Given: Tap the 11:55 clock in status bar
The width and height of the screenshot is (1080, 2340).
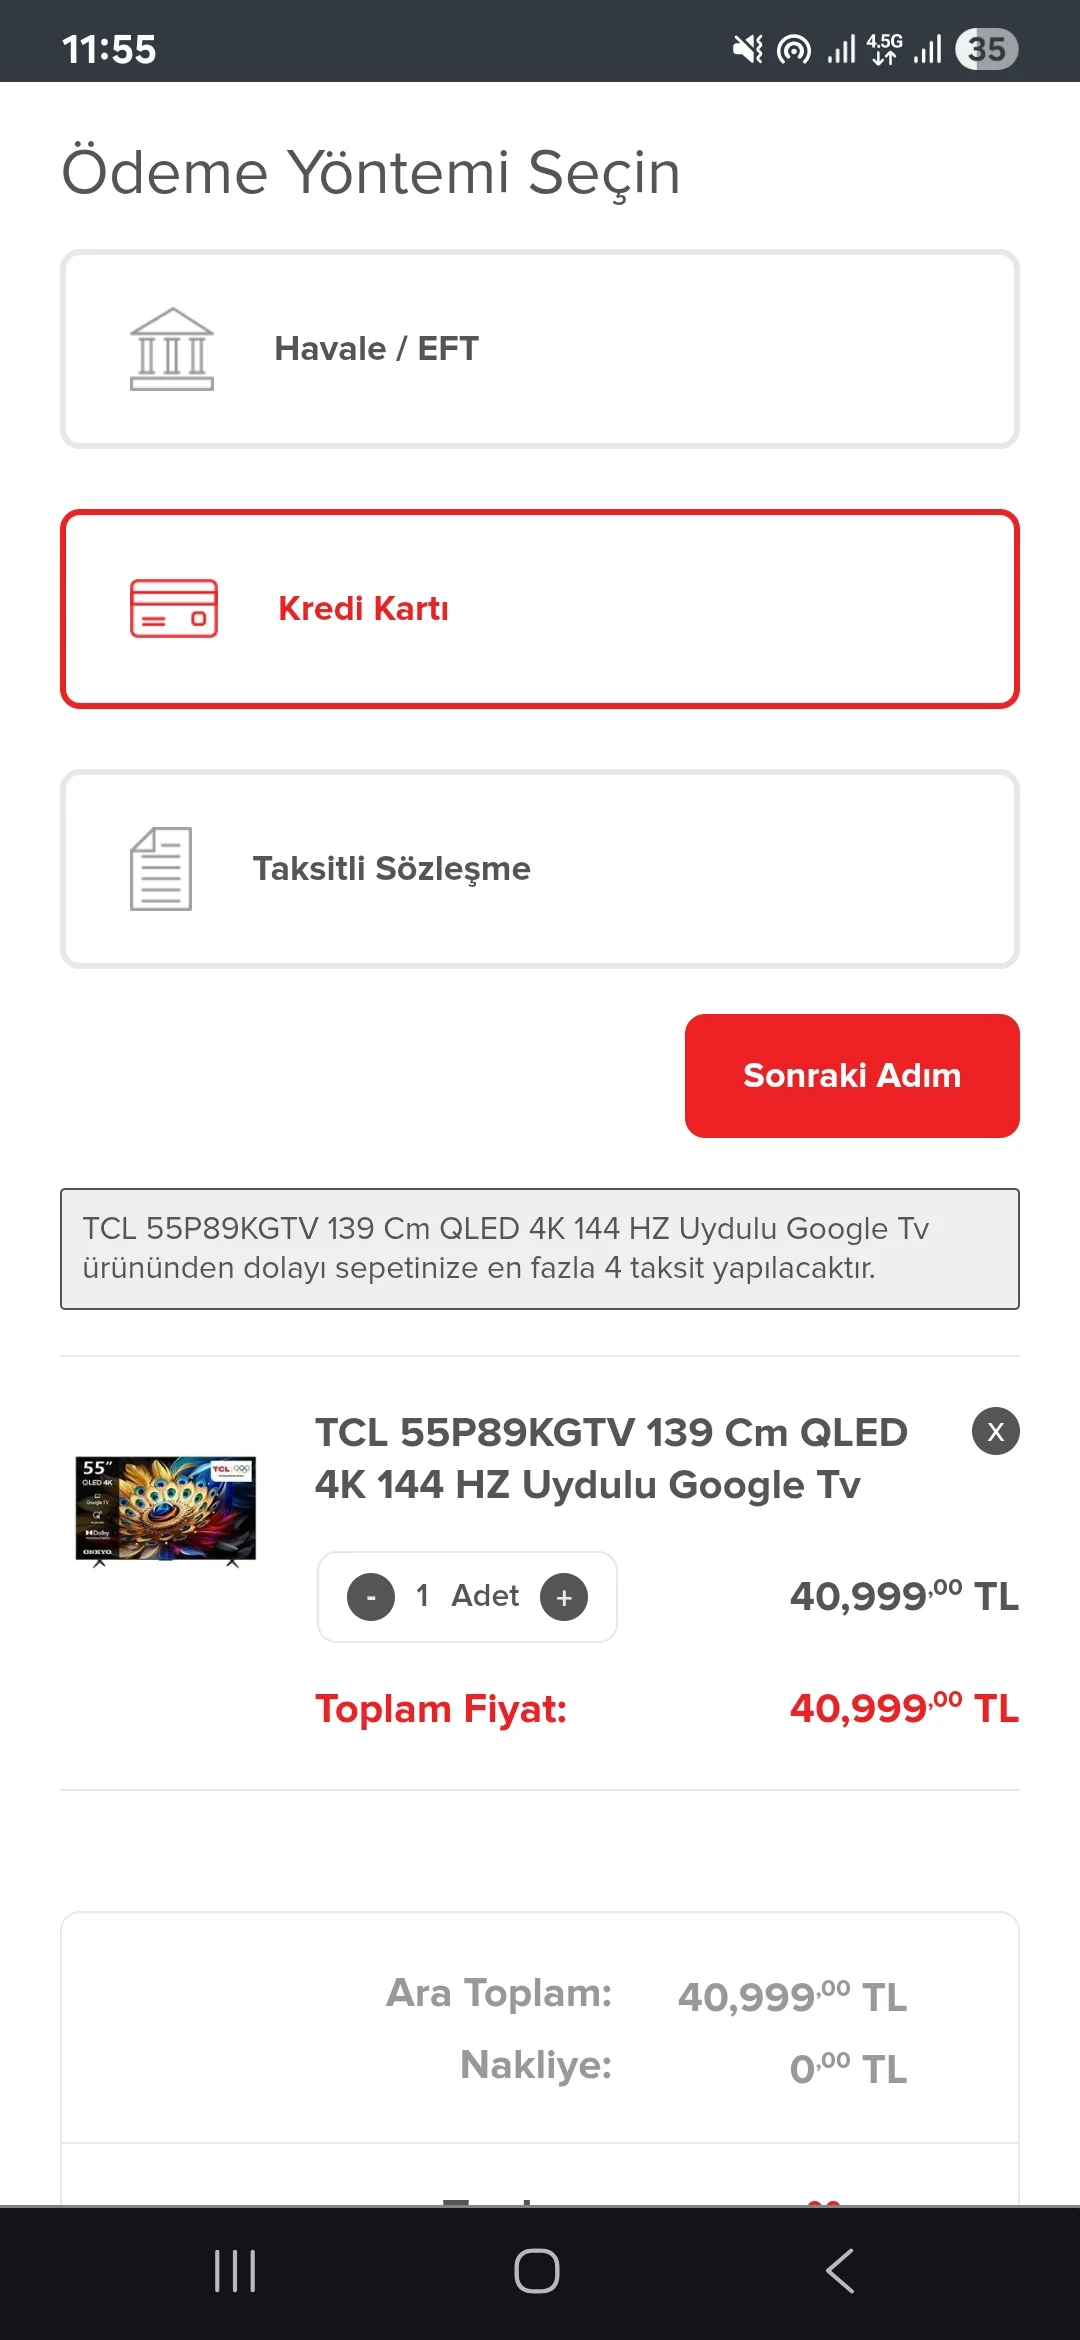Looking at the screenshot, I should click(x=109, y=49).
